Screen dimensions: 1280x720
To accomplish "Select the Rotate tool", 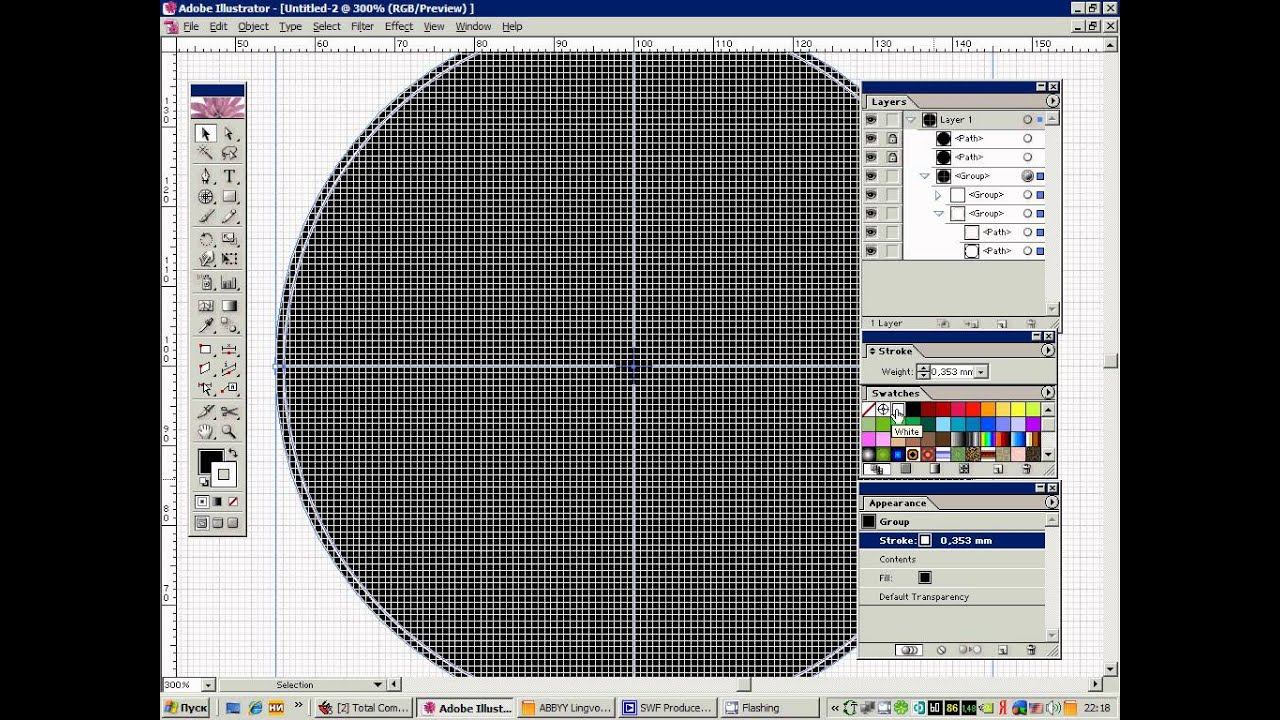I will (x=206, y=240).
